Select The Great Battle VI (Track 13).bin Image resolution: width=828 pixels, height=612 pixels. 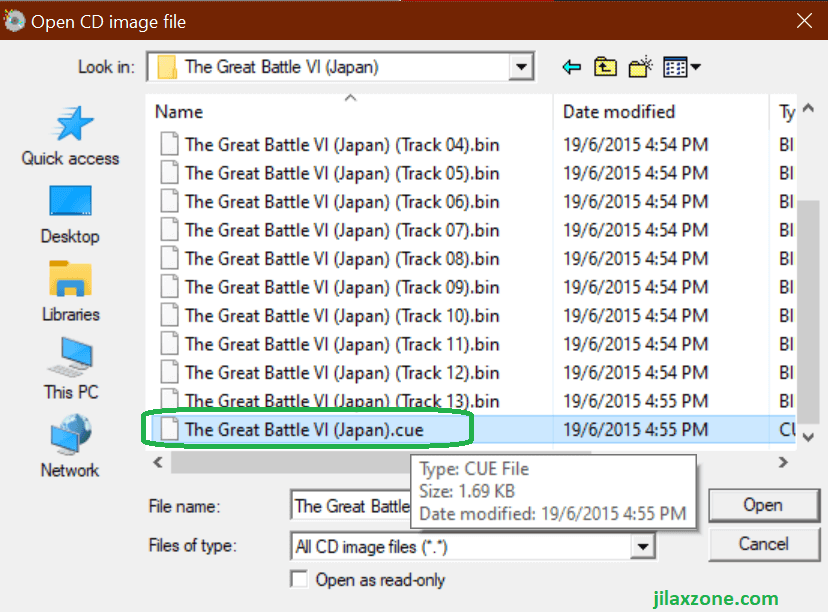click(342, 401)
